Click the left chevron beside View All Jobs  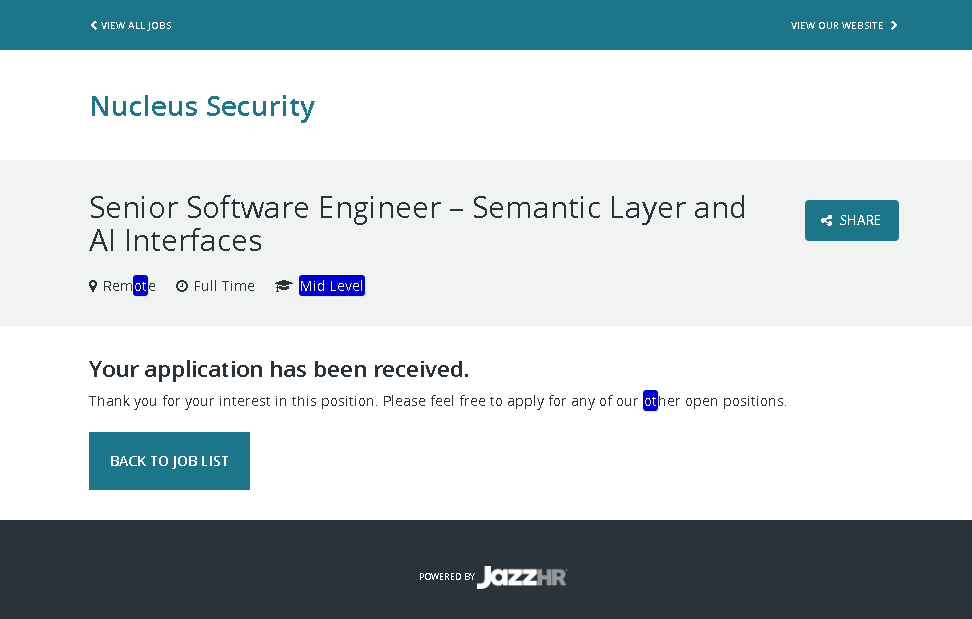point(94,25)
